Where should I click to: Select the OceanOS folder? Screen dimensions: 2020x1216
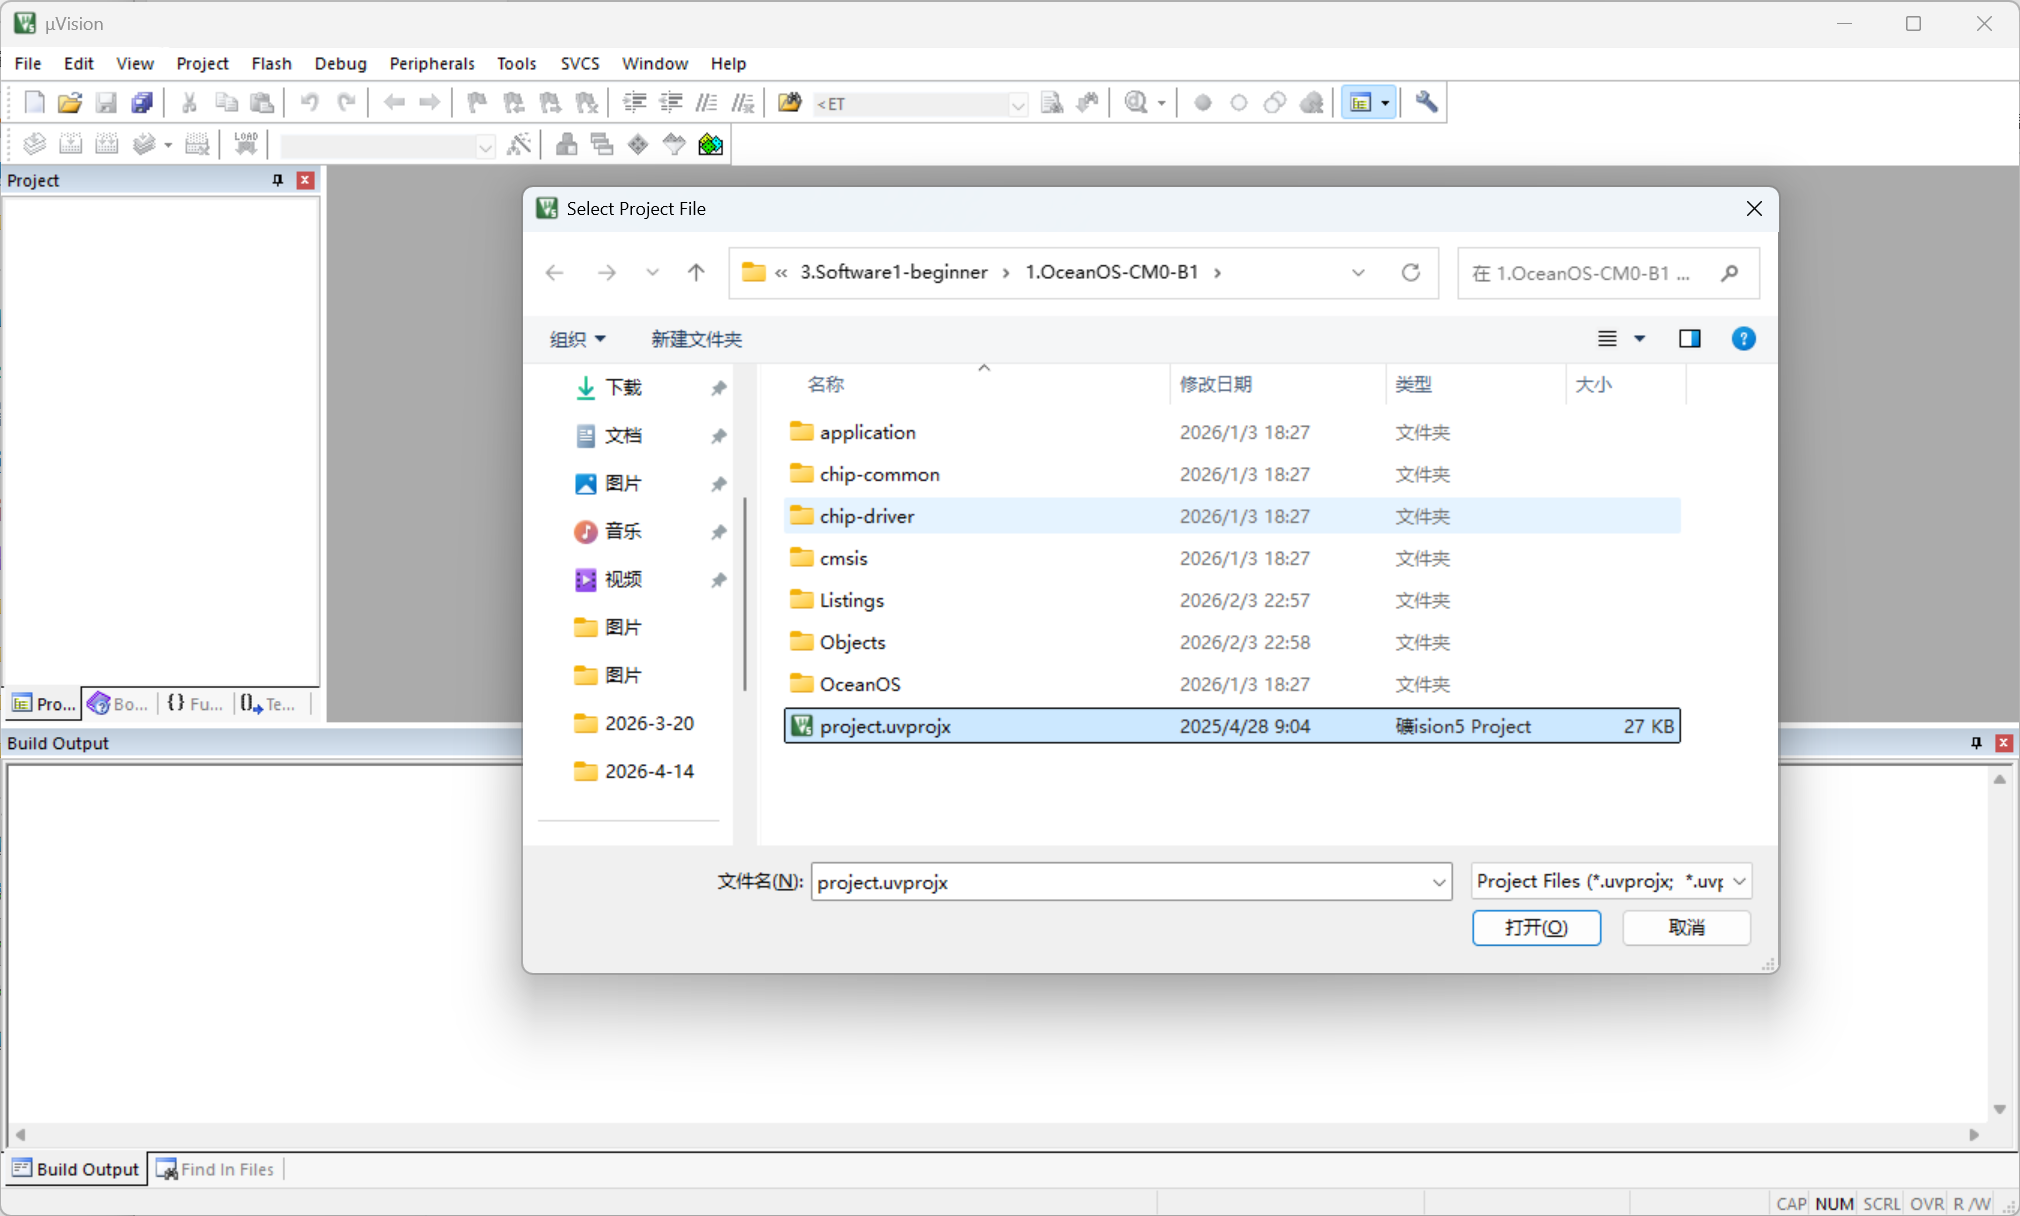[x=1232, y=684]
